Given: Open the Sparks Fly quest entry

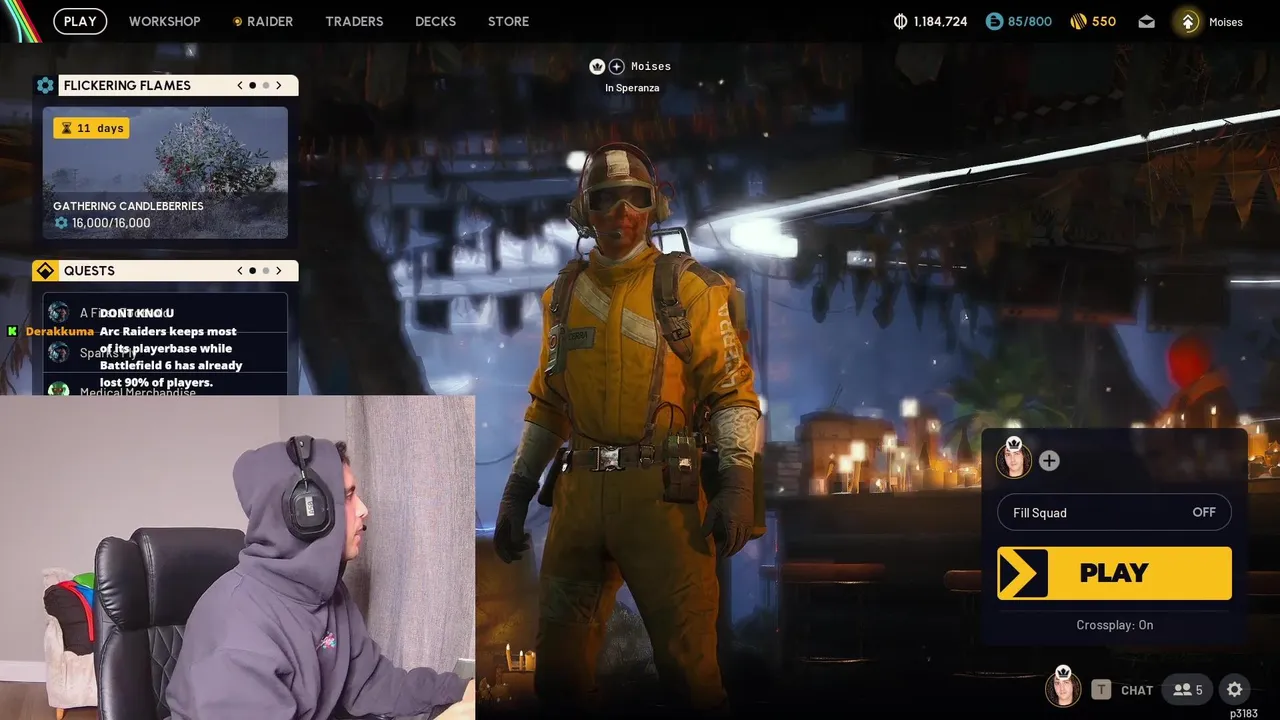Looking at the screenshot, I should tap(165, 352).
